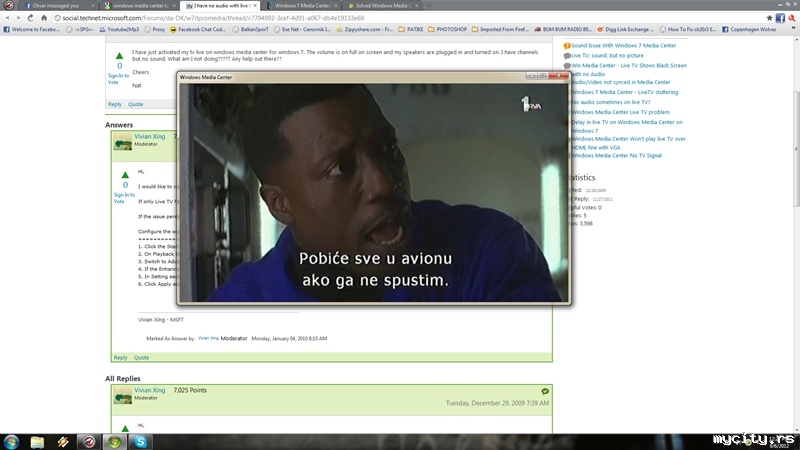The height and width of the screenshot is (450, 800).
Task: Open 'Sound Issue With Windows 7 Media Center' thread
Action: (623, 45)
